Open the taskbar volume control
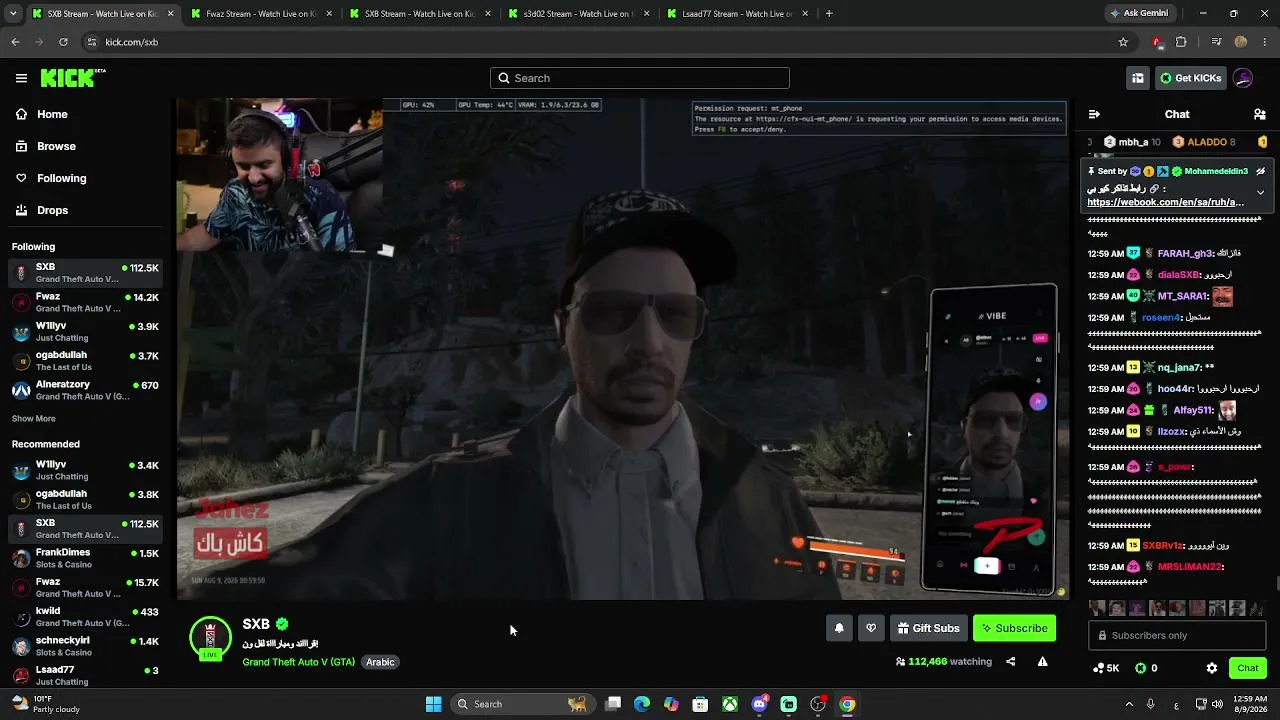The image size is (1280, 720). tap(1219, 704)
